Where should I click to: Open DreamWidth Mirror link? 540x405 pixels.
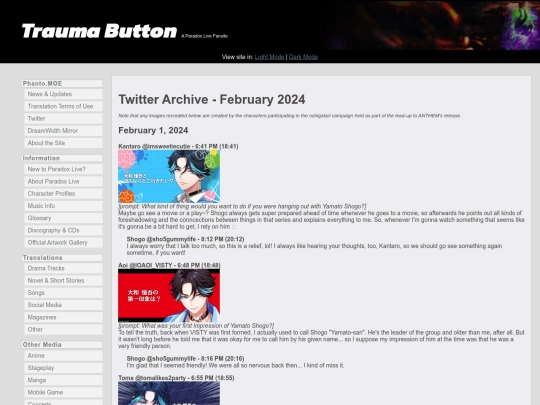63,131
